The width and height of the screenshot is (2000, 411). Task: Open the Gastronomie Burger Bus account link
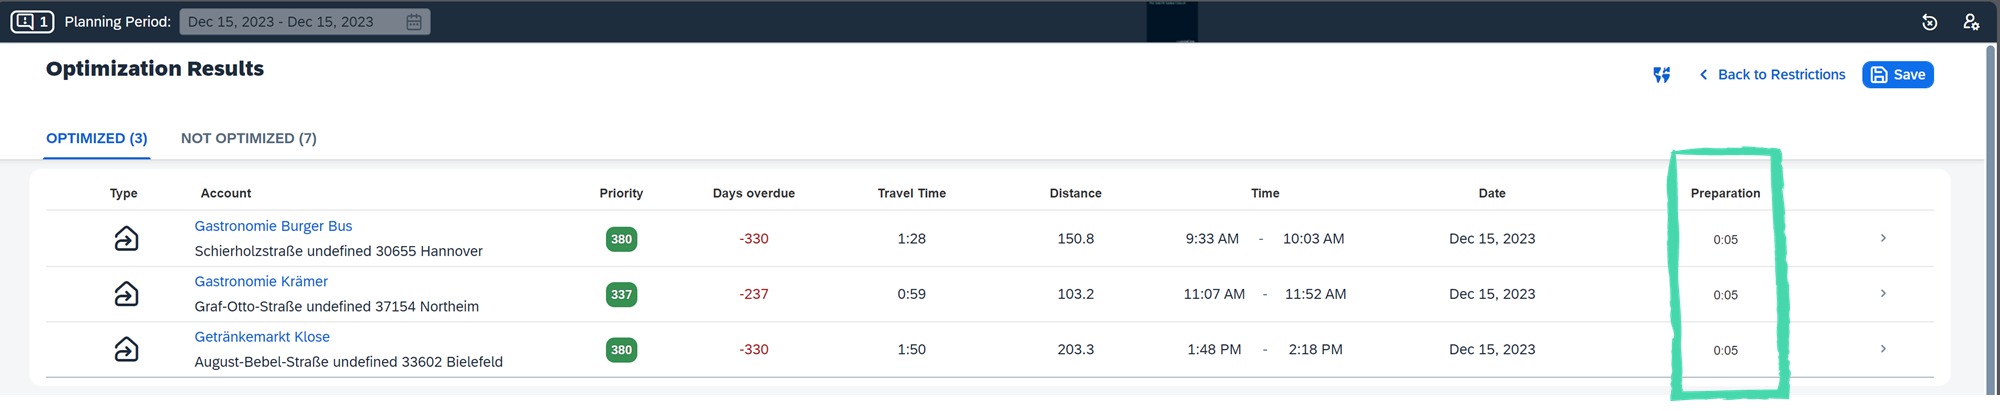point(273,226)
